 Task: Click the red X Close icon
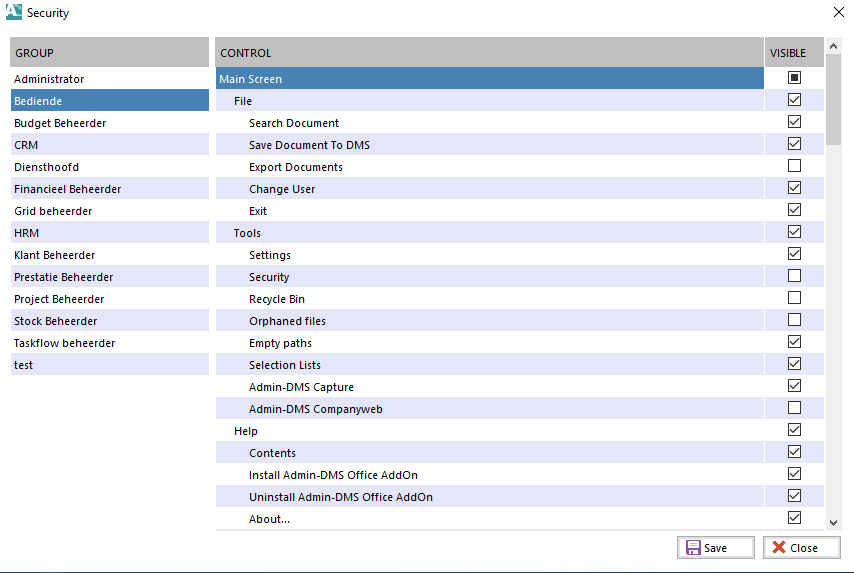pyautogui.click(x=778, y=548)
